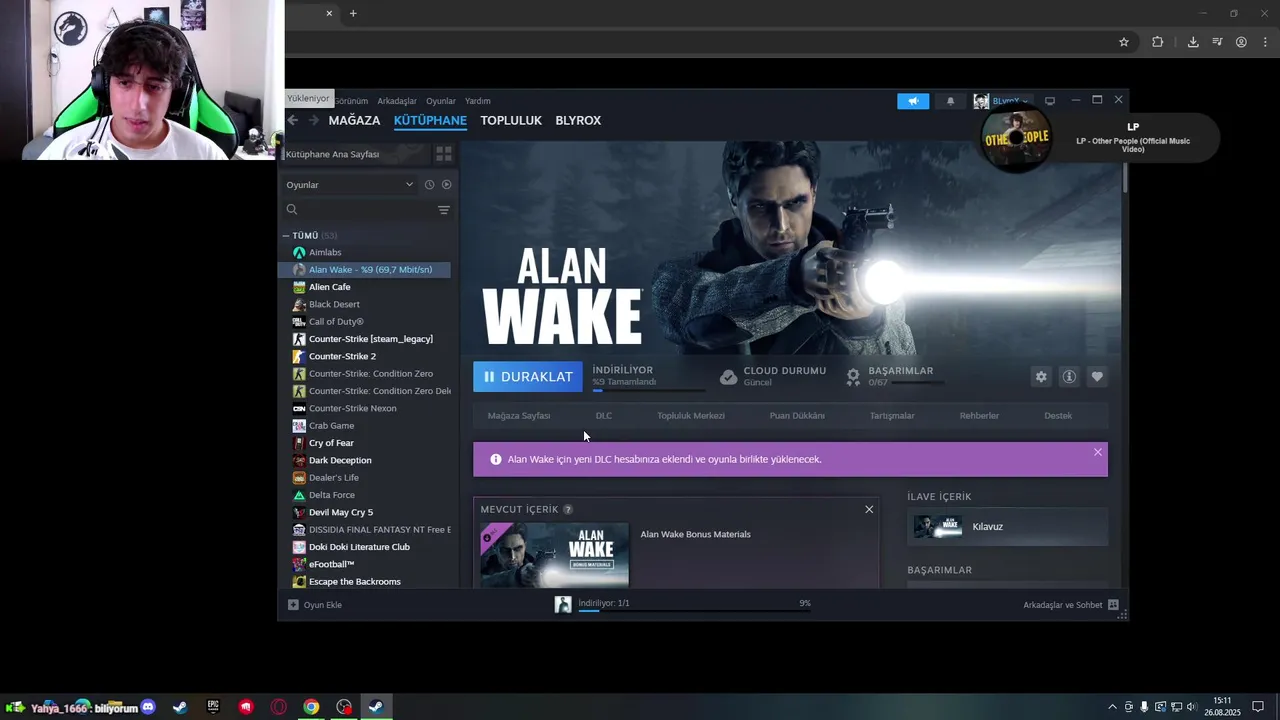
Task: Open the Yardım menu
Action: (x=478, y=101)
